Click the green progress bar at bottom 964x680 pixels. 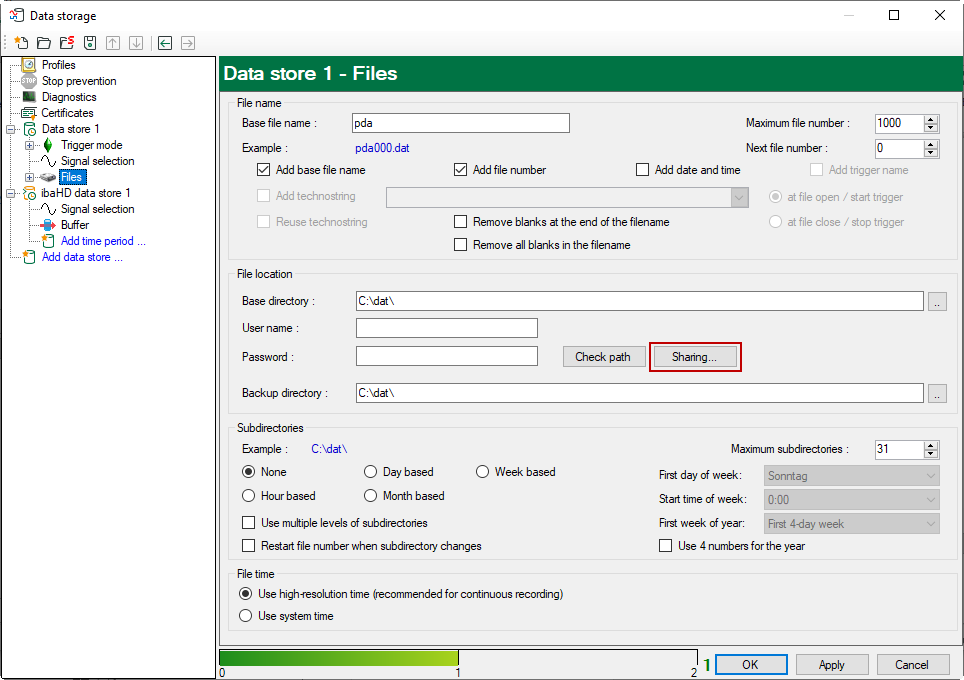tap(338, 658)
